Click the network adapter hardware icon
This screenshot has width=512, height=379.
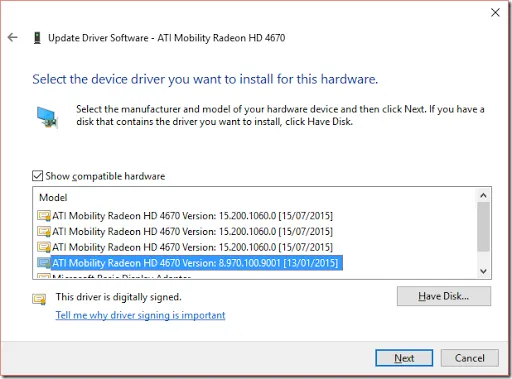pyautogui.click(x=47, y=117)
